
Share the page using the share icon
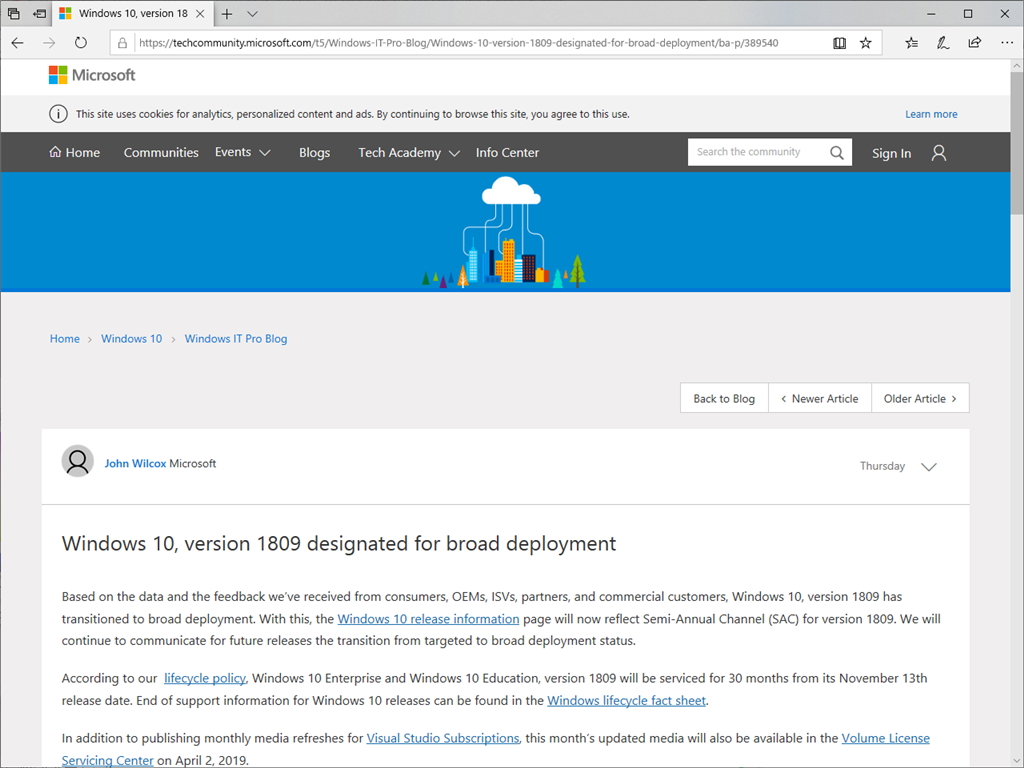tap(973, 43)
